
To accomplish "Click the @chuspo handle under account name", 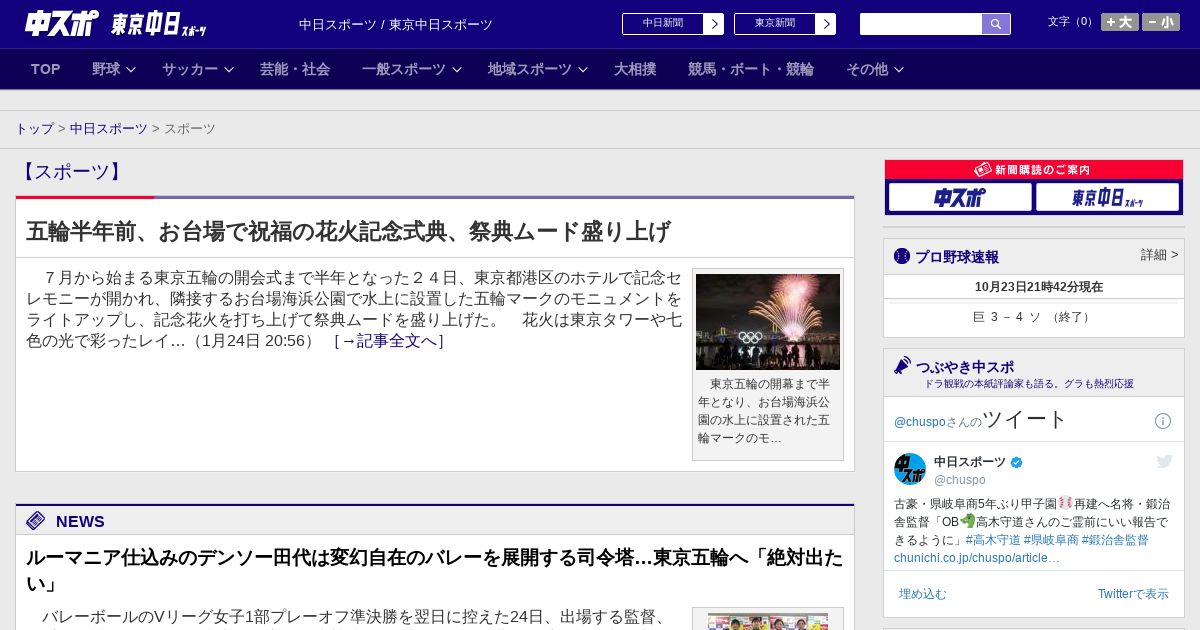I will click(960, 480).
